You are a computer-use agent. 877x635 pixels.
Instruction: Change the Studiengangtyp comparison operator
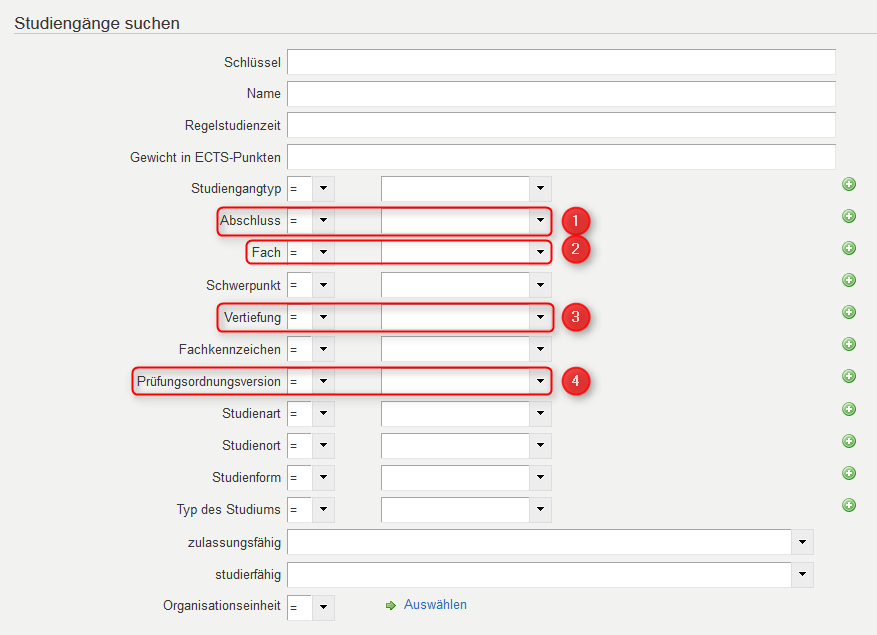(x=323, y=189)
